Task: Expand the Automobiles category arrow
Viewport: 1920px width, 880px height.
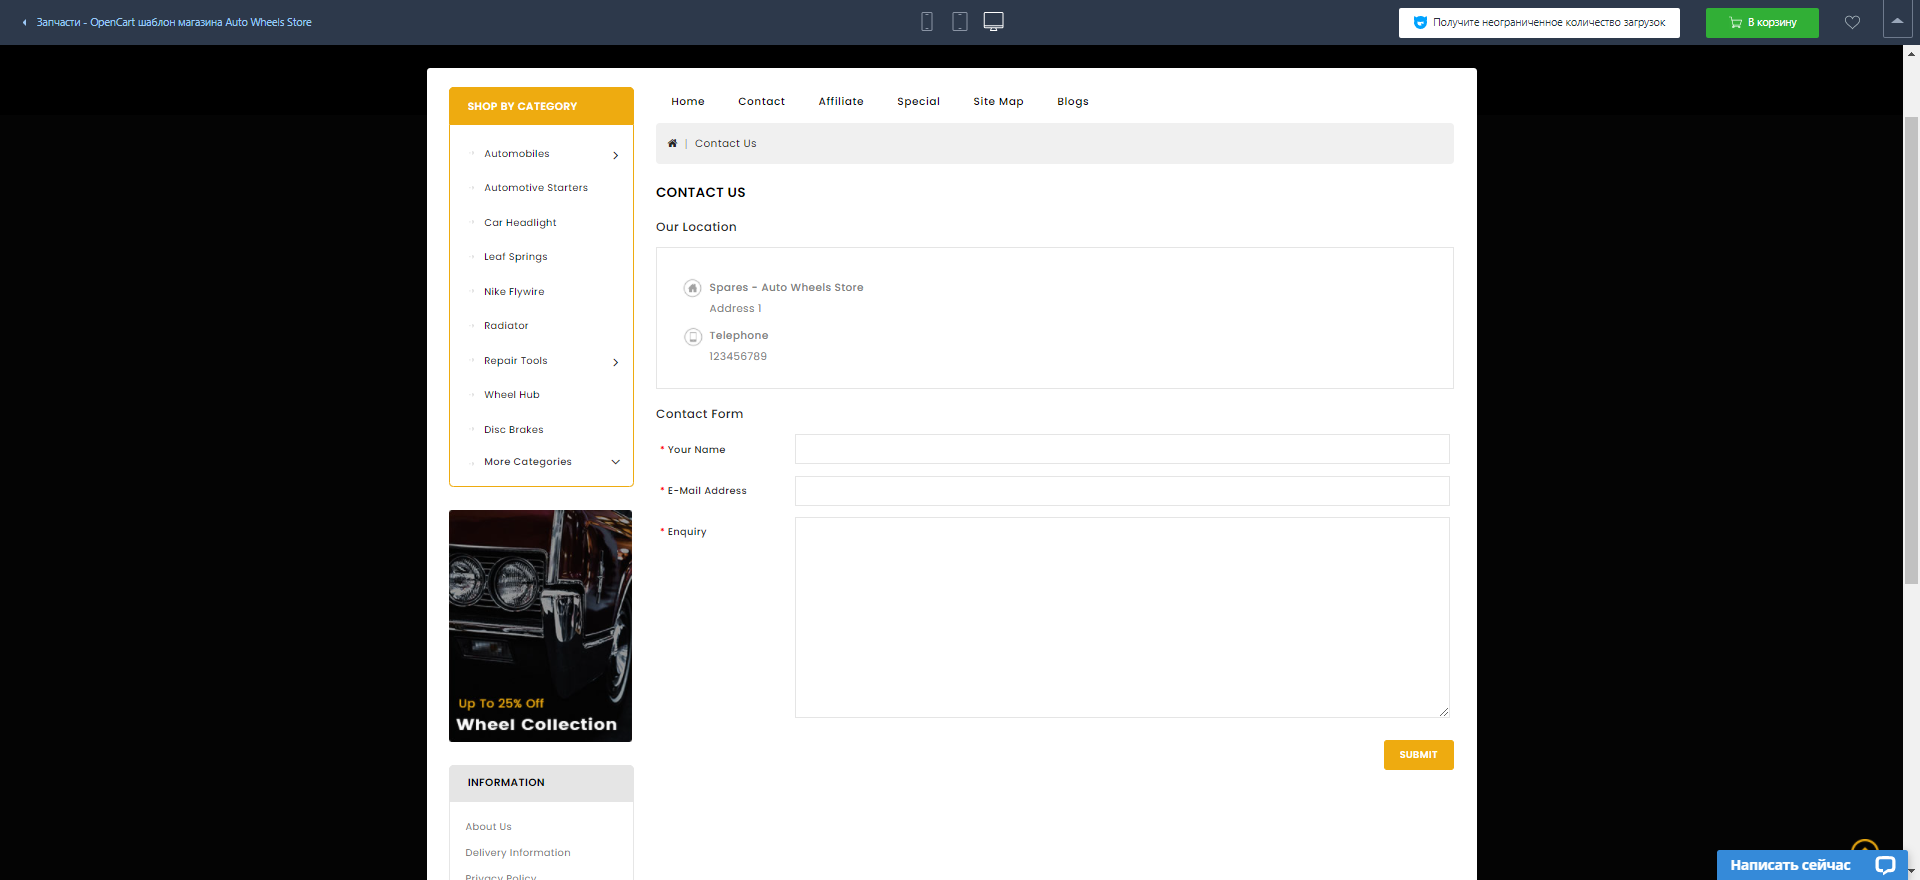Action: (615, 155)
